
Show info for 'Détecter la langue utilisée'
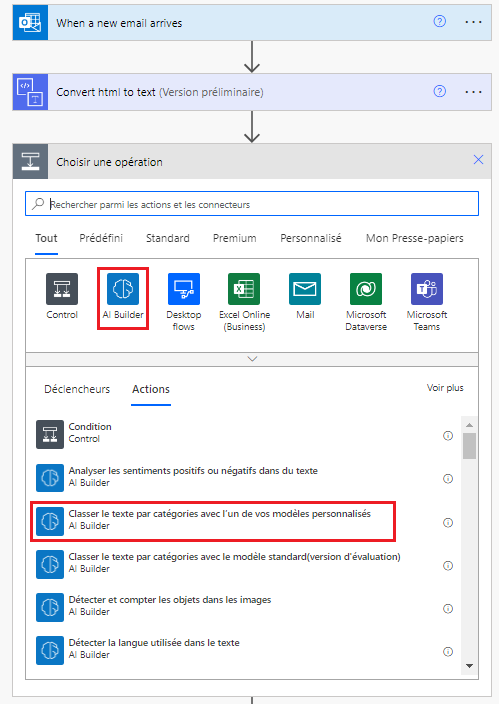[448, 651]
